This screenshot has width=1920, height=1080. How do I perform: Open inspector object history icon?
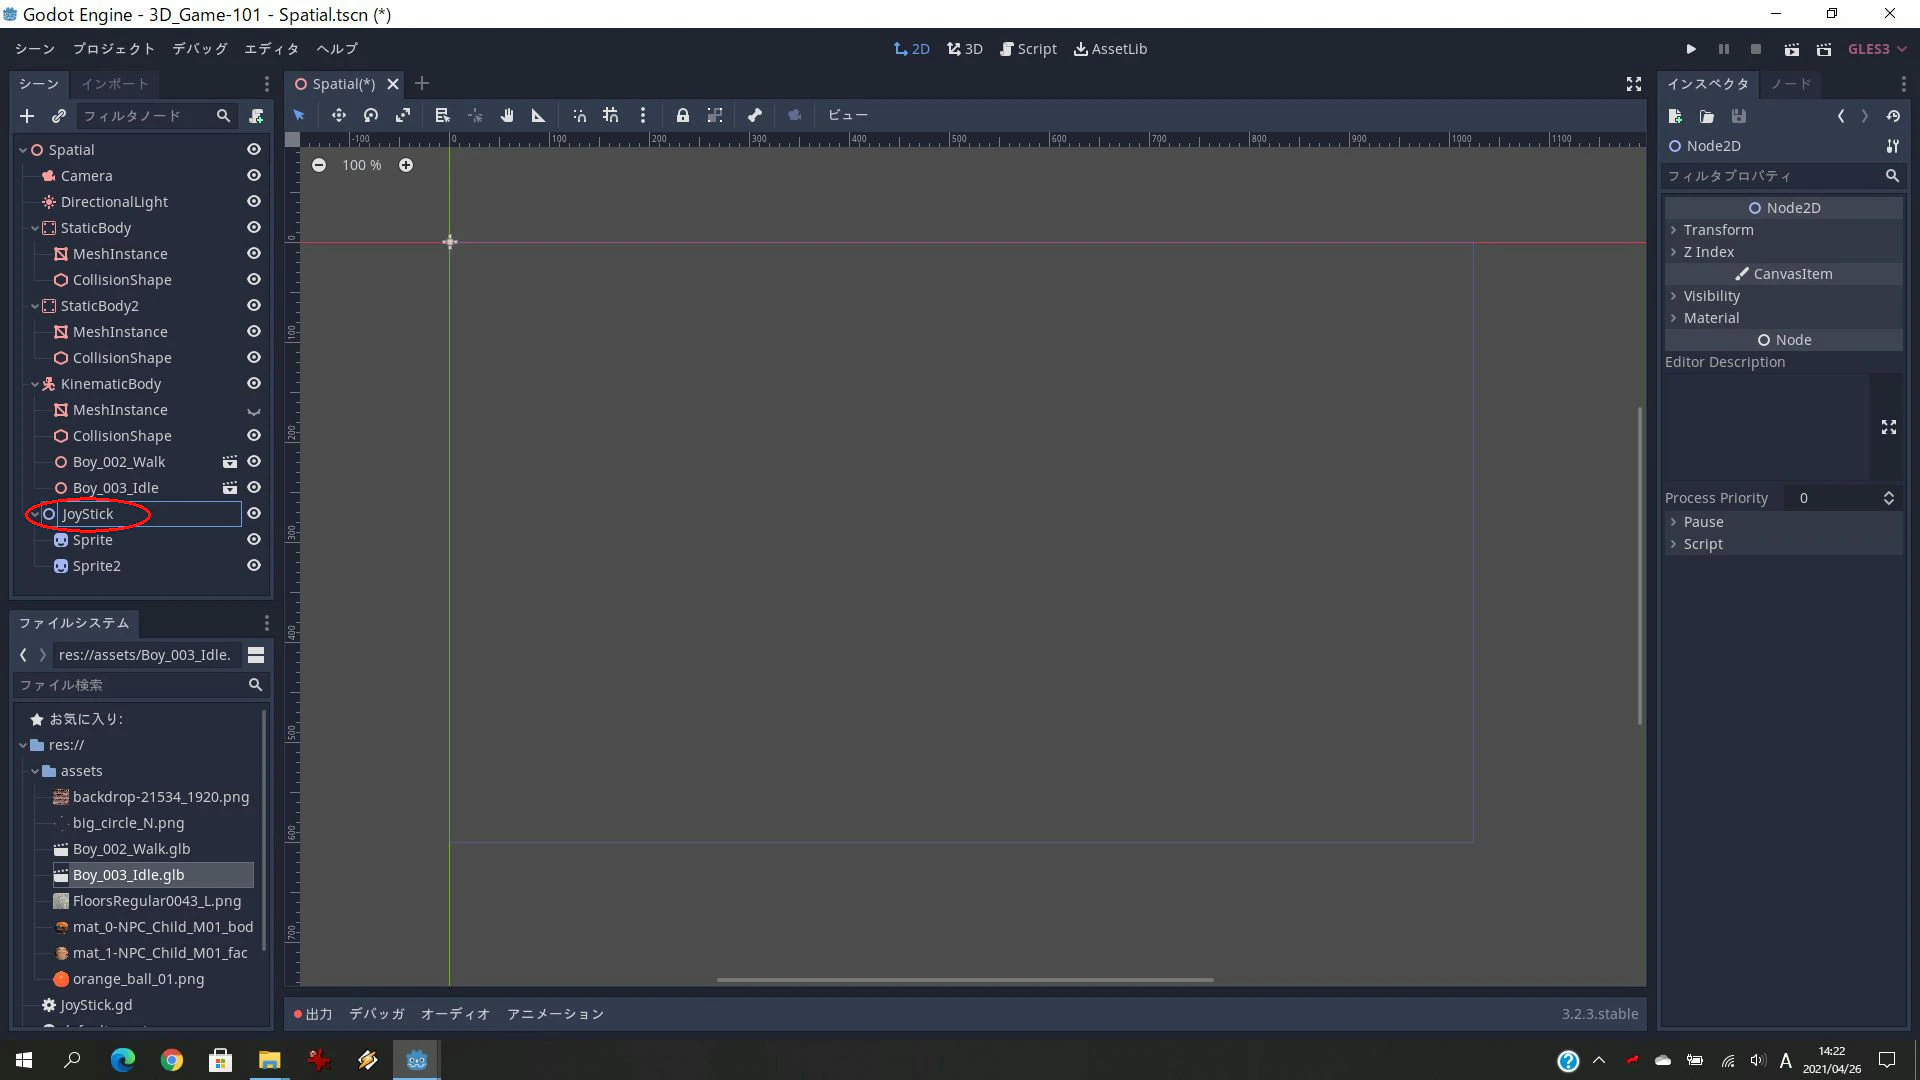[x=1893, y=116]
